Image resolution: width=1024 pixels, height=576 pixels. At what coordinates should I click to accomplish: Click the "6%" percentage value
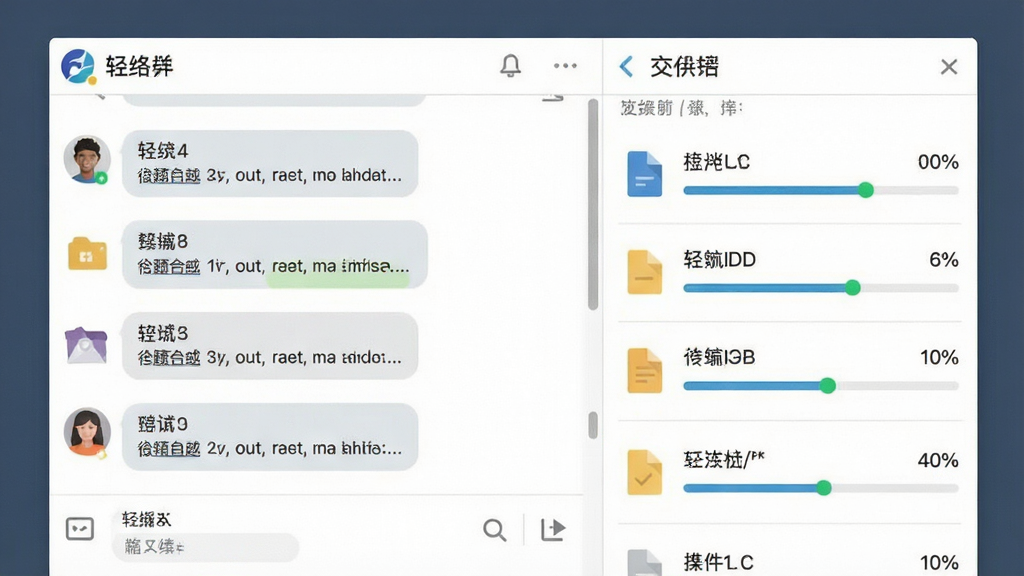[944, 260]
